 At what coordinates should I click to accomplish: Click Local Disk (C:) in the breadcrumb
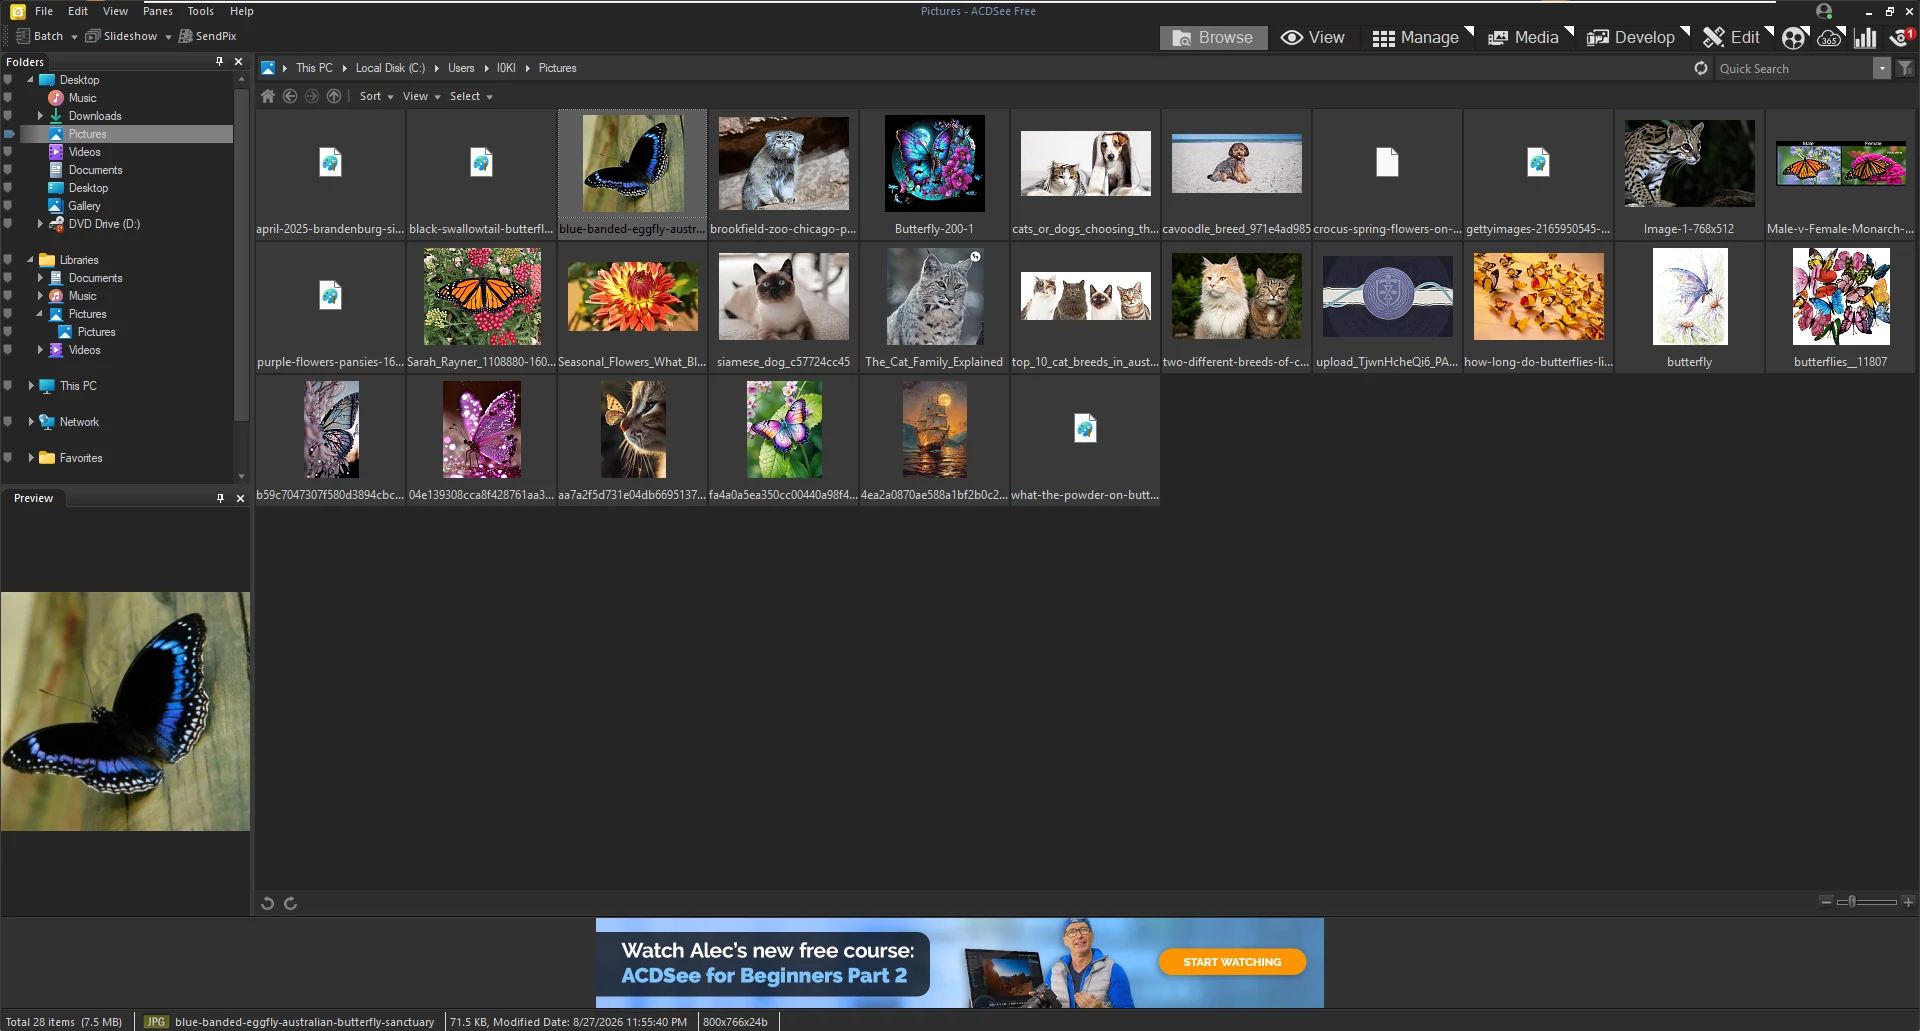(x=390, y=68)
